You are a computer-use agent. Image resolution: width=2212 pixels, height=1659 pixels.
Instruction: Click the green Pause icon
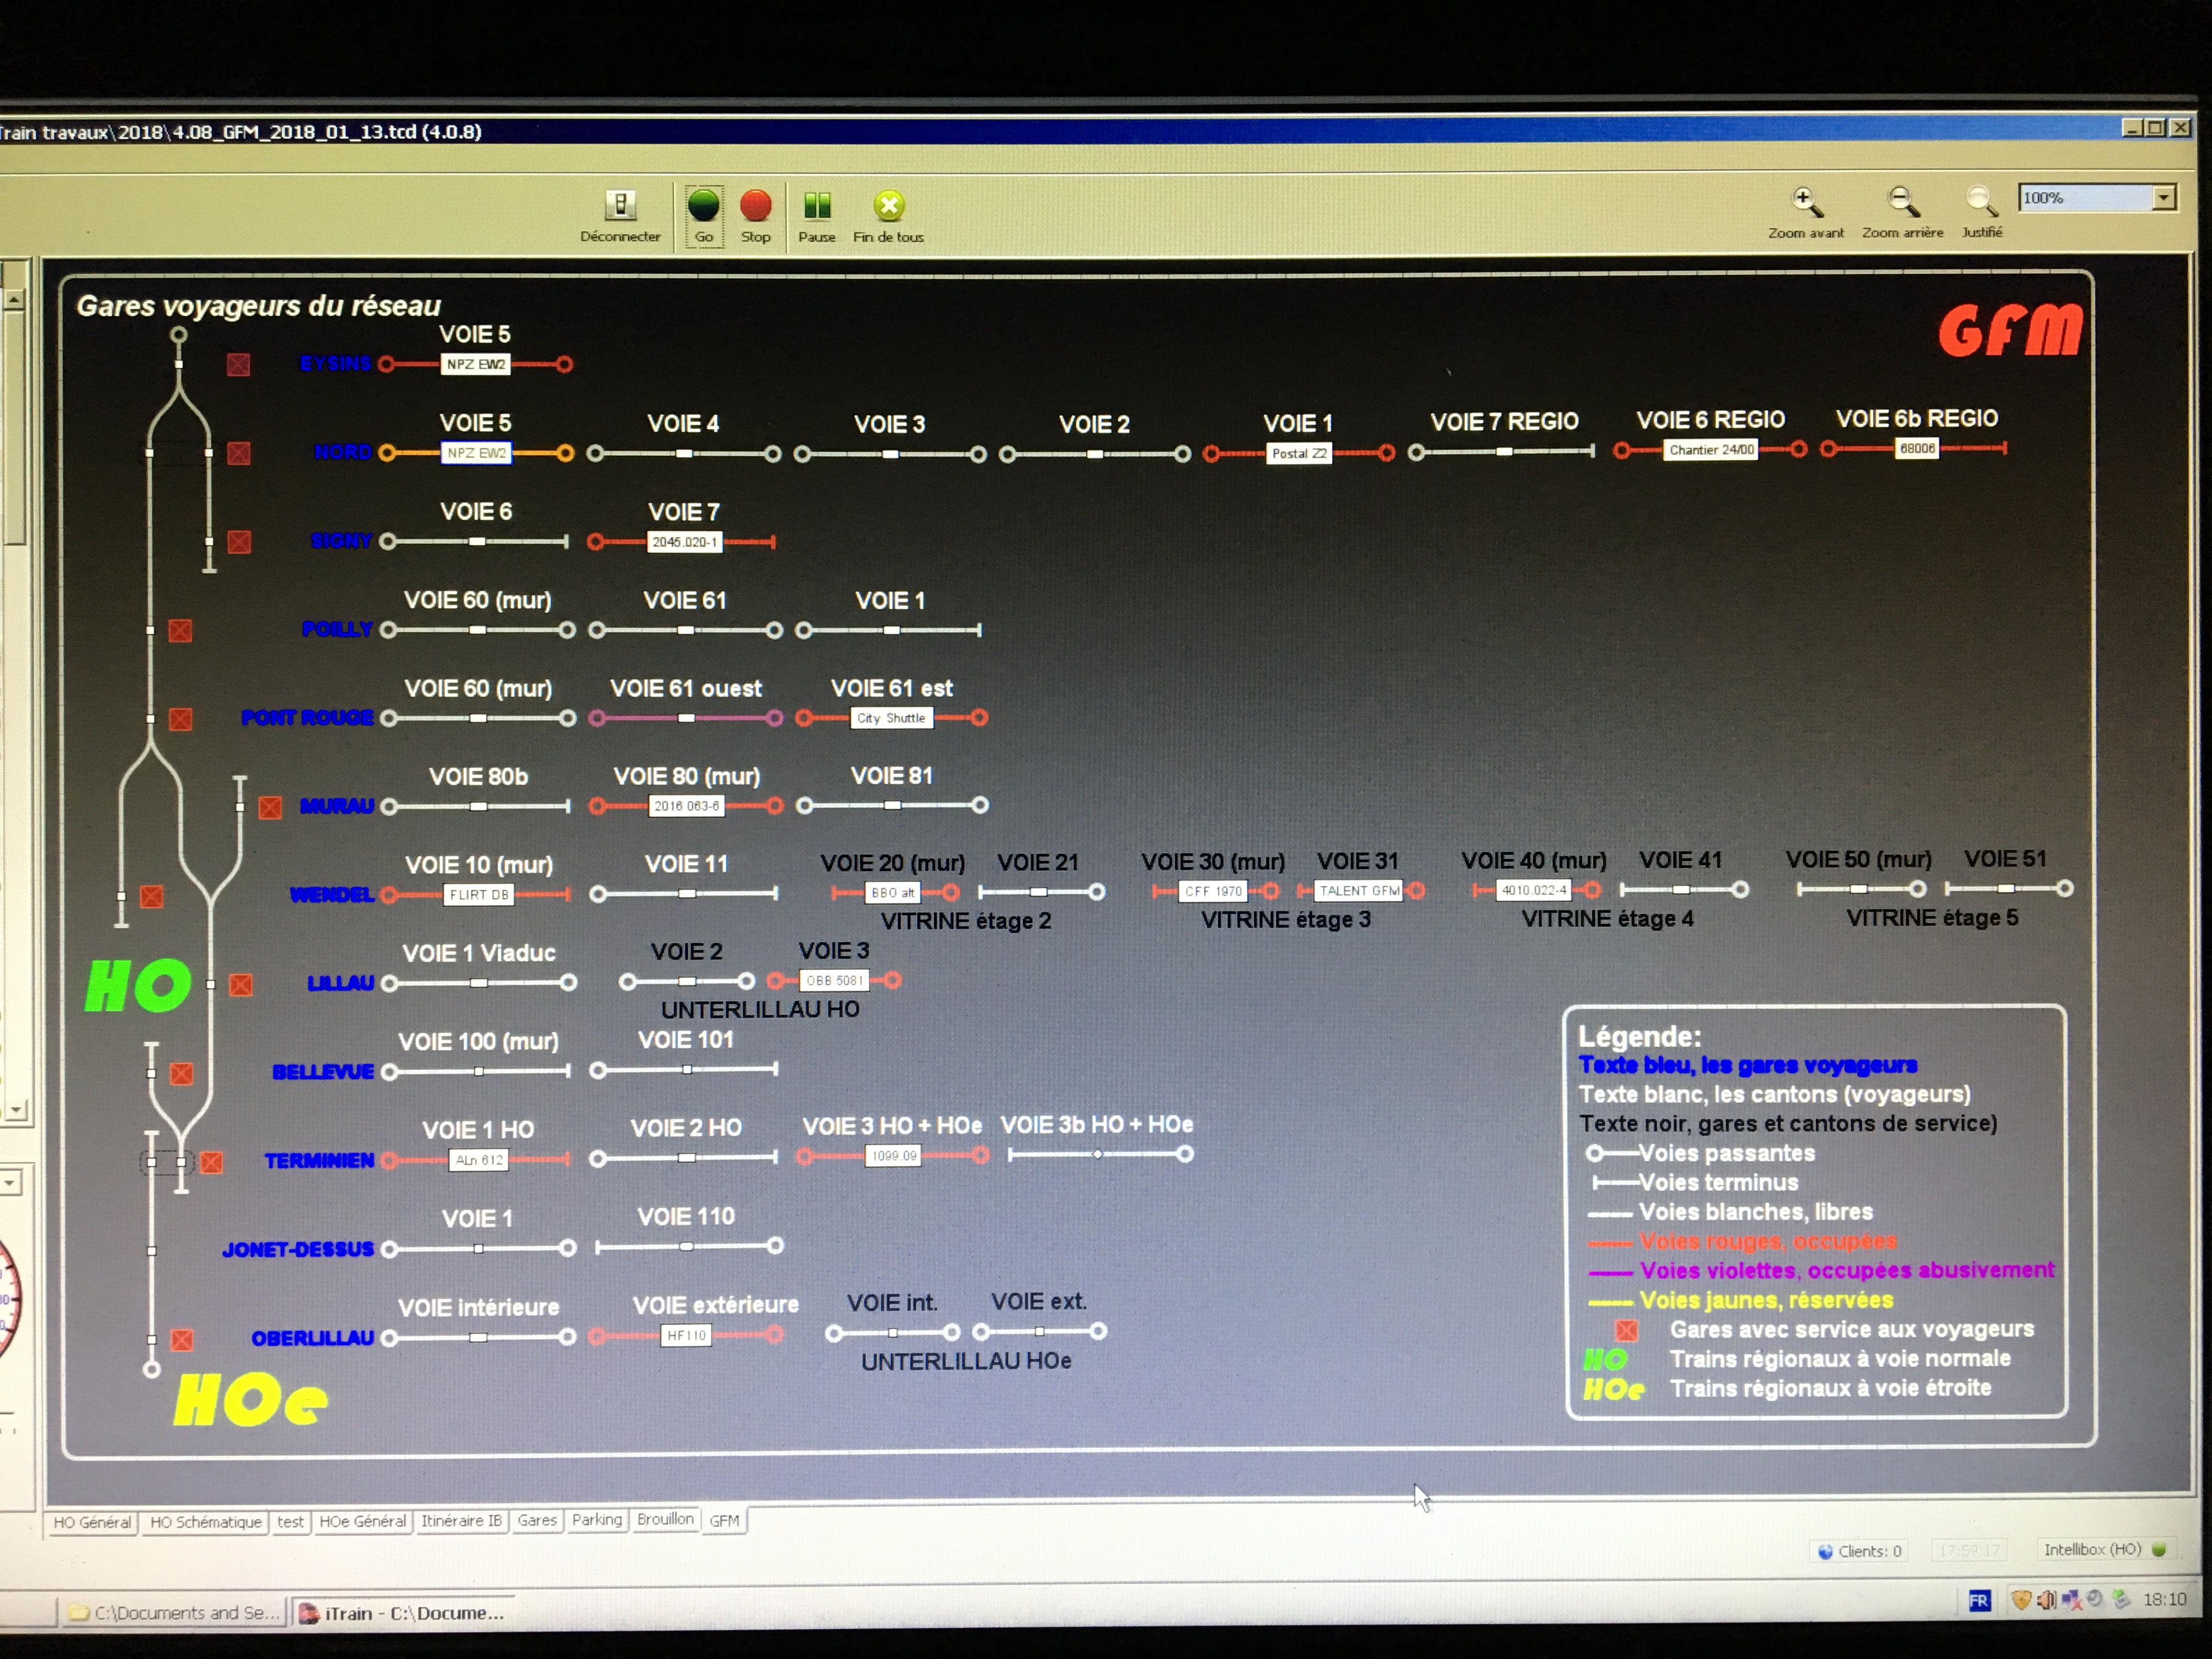[817, 205]
